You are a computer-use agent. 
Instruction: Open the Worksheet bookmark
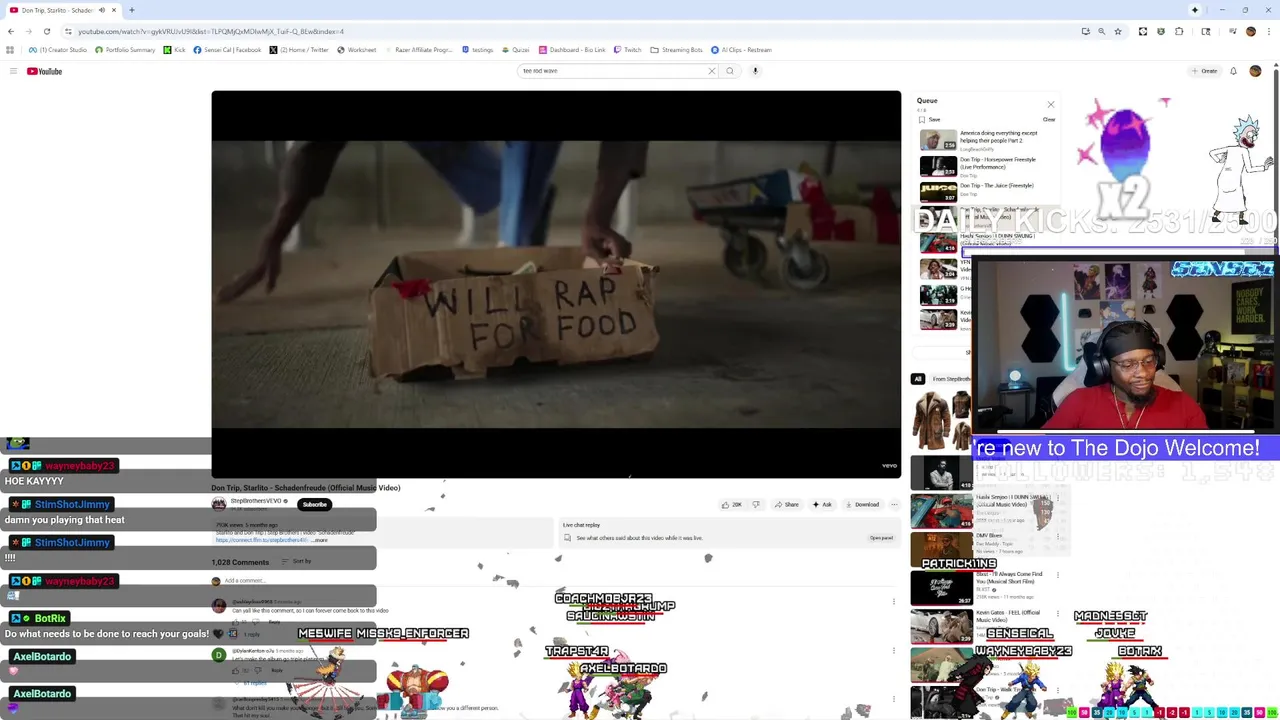(x=357, y=50)
